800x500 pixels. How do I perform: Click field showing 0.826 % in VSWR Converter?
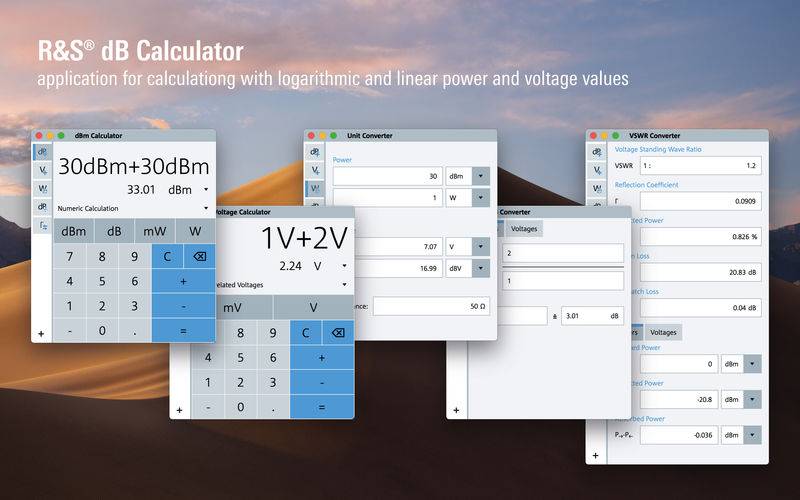pyautogui.click(x=701, y=237)
